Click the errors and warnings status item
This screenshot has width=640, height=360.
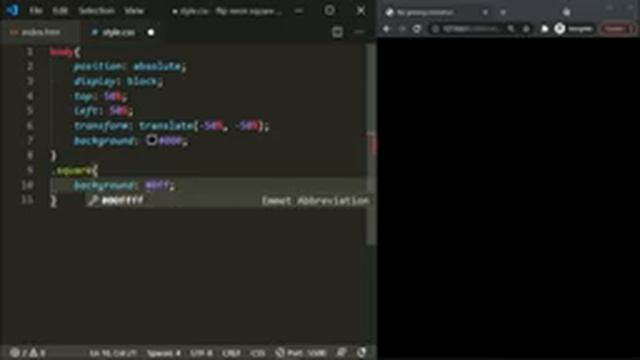pyautogui.click(x=27, y=353)
